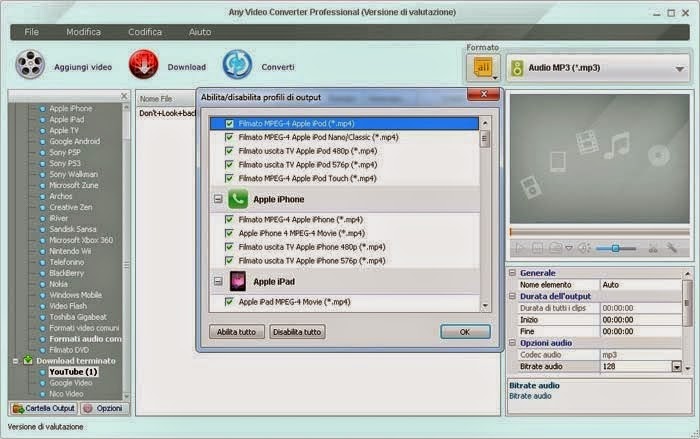This screenshot has width=700, height=439.
Task: Toggle Filmato uscita TV Apple iPhone 576p
Action: [x=229, y=260]
